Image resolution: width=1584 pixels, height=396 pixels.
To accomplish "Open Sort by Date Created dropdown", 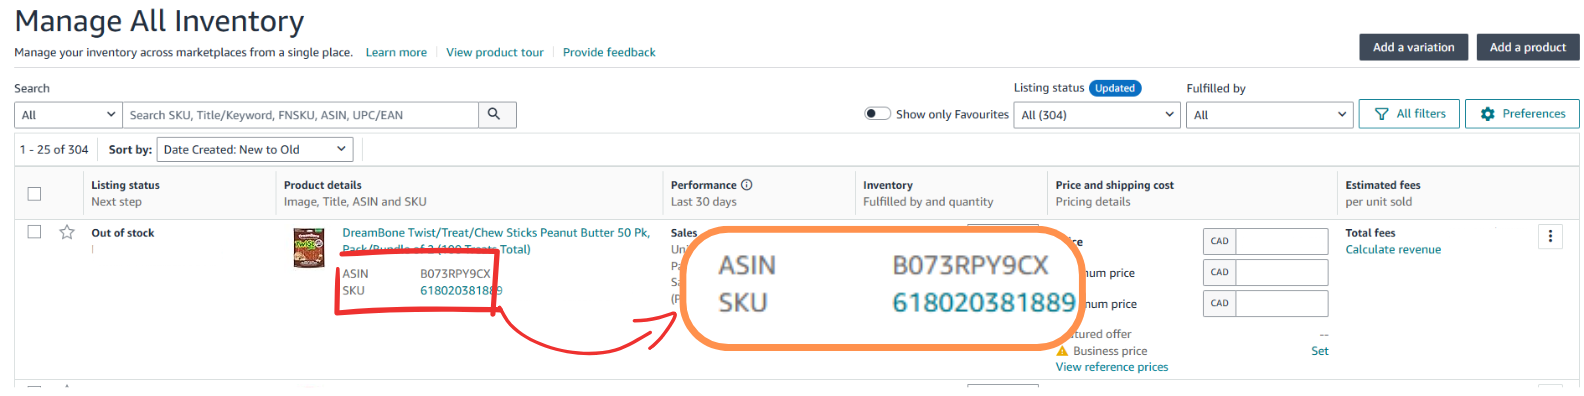I will 255,150.
